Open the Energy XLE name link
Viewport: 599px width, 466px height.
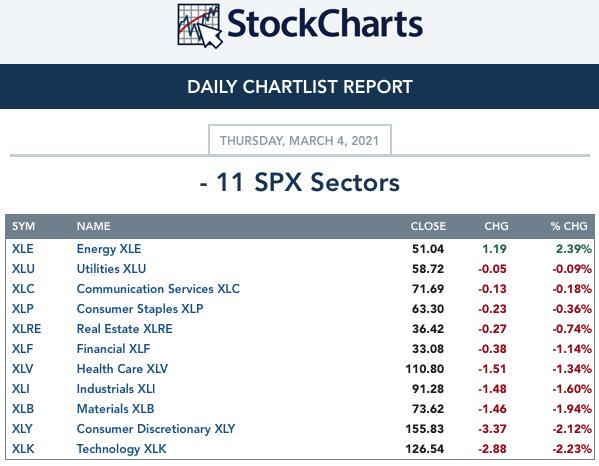109,249
